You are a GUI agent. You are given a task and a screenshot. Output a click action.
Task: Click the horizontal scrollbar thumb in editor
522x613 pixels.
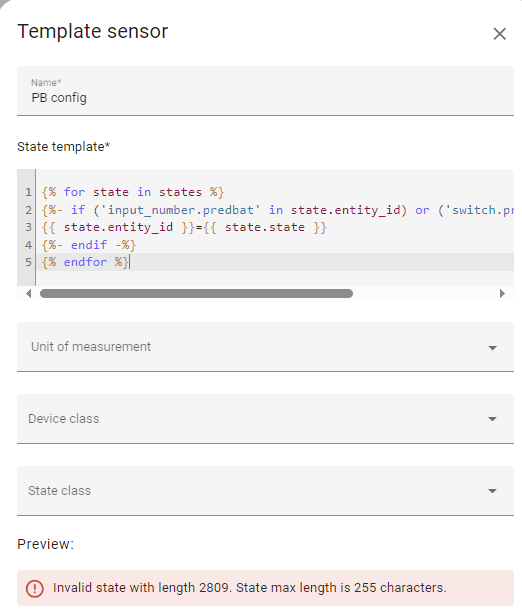pos(196,294)
